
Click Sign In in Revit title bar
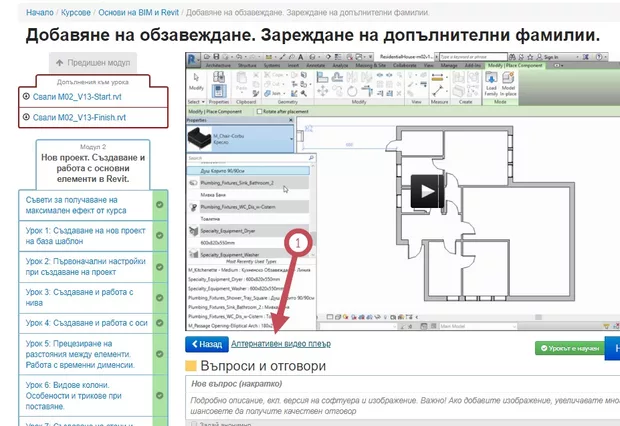(550, 57)
